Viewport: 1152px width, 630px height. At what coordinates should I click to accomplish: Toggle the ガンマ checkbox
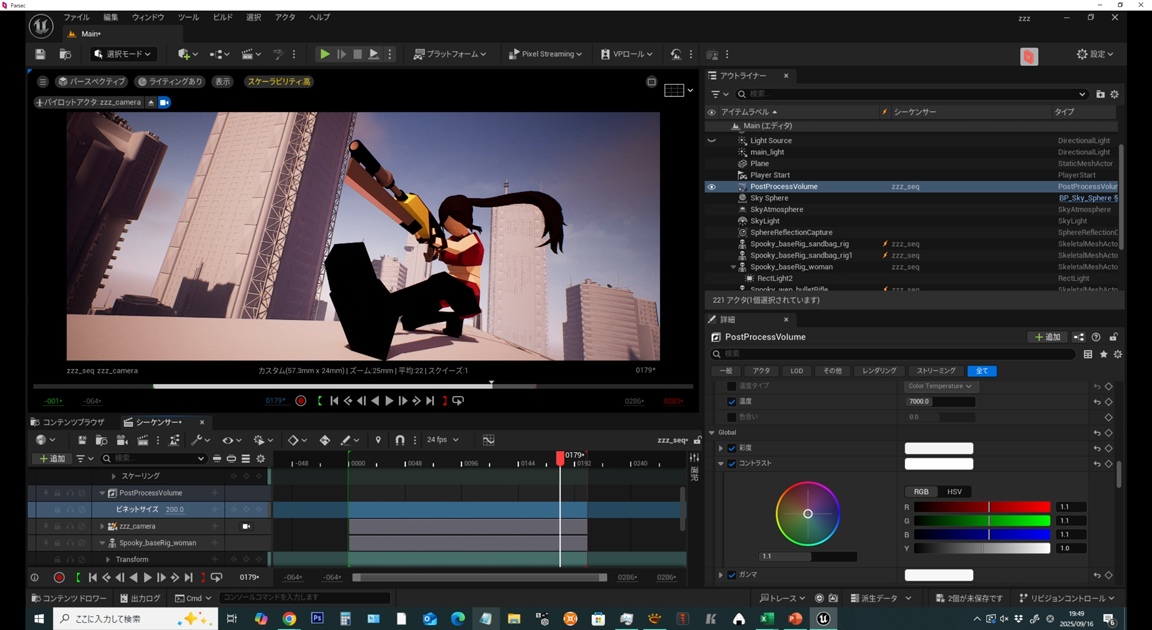click(732, 575)
